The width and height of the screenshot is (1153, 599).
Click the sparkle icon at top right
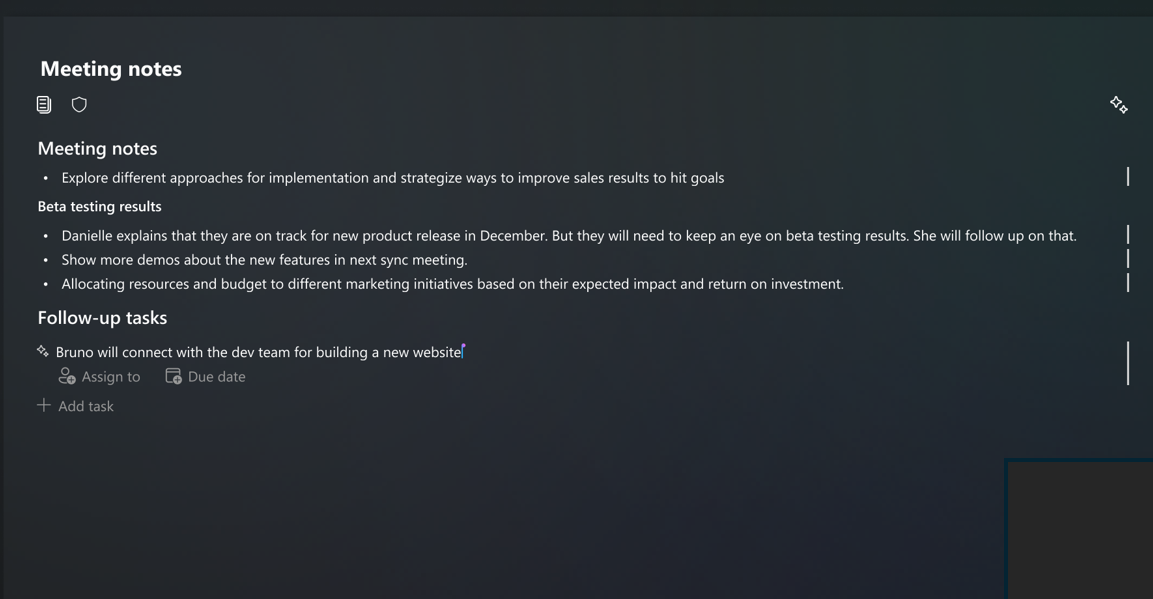[x=1118, y=105]
